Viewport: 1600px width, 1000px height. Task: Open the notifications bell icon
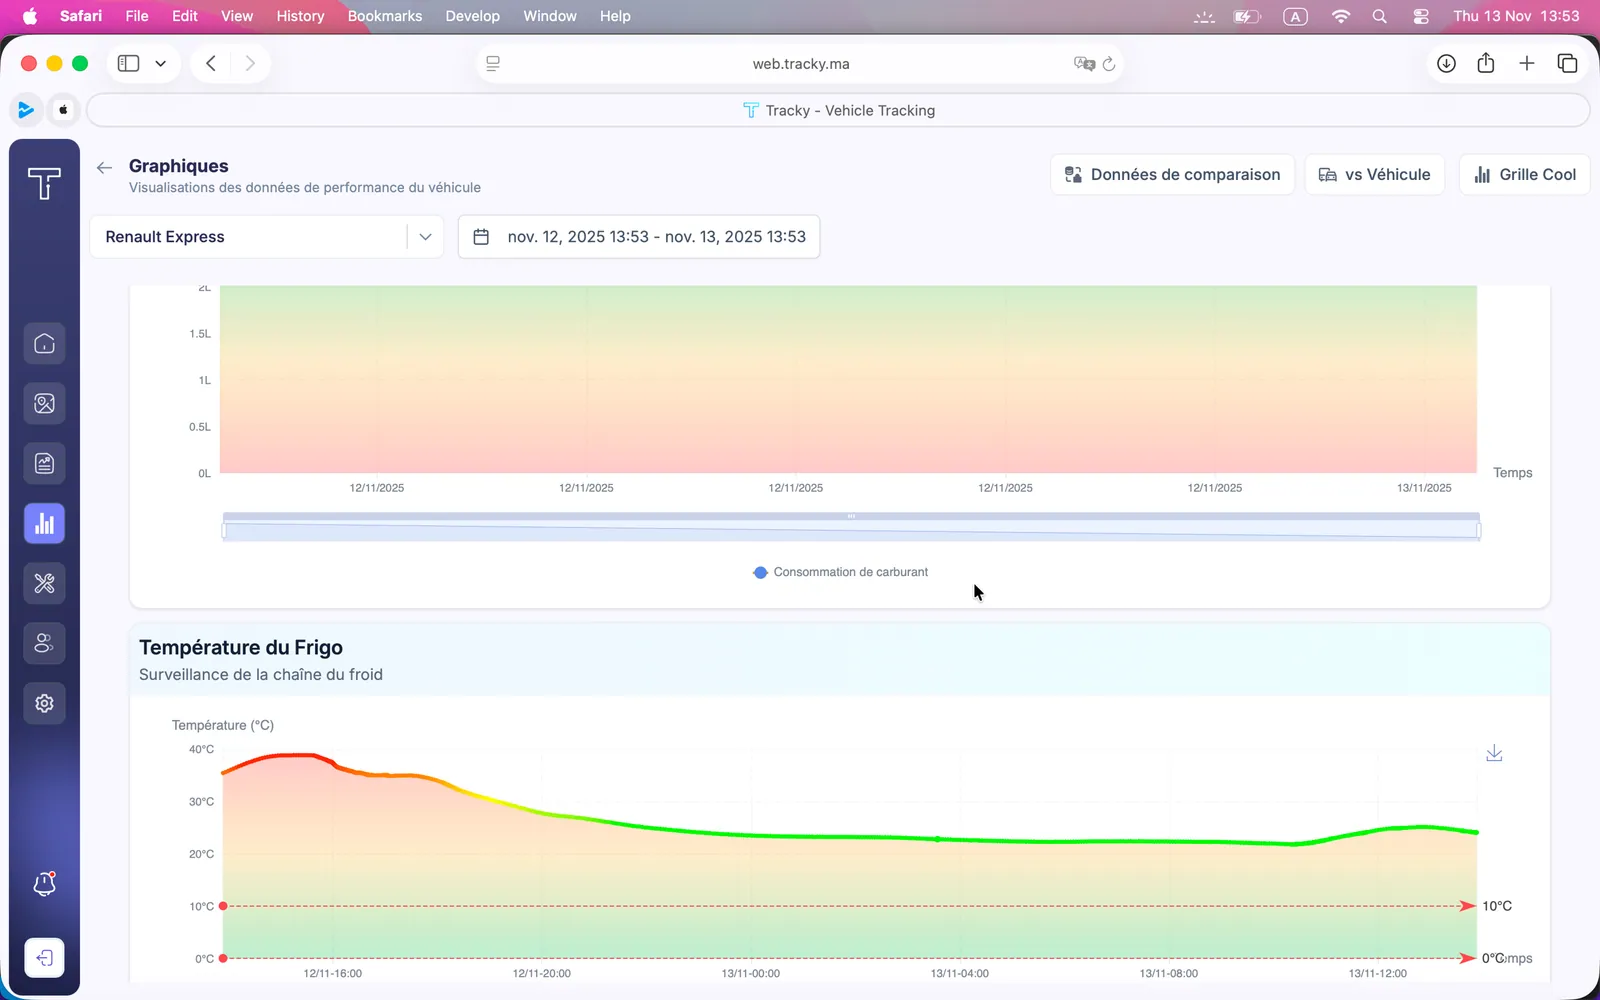[x=44, y=883]
